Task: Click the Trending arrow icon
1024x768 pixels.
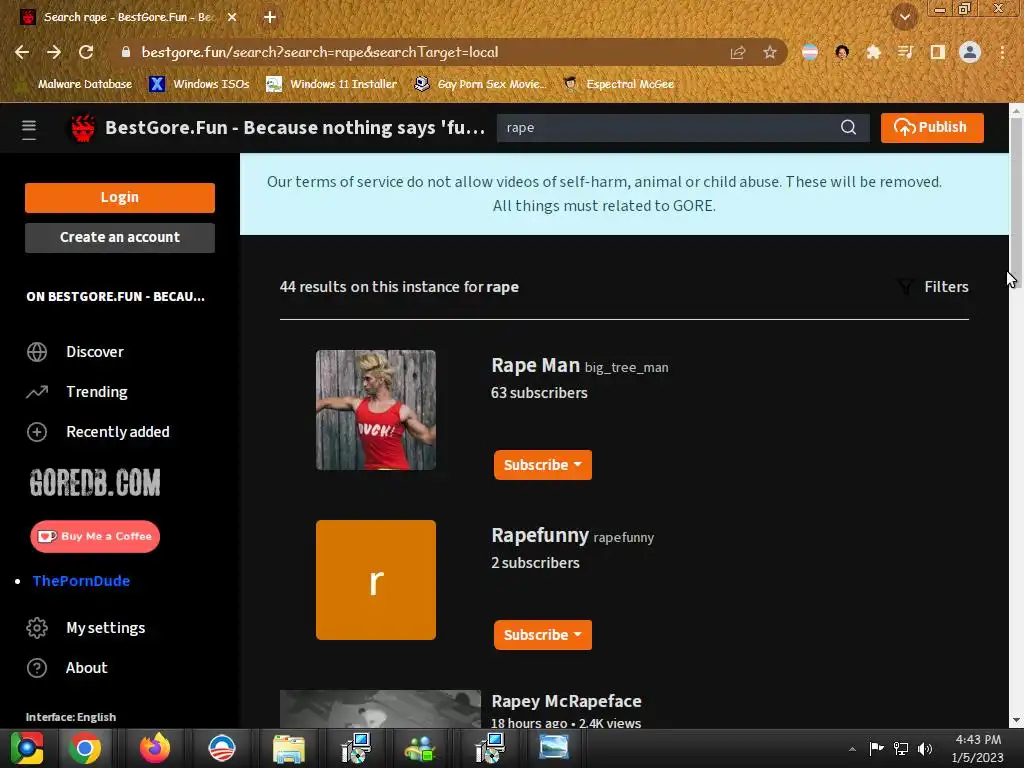Action: click(37, 392)
